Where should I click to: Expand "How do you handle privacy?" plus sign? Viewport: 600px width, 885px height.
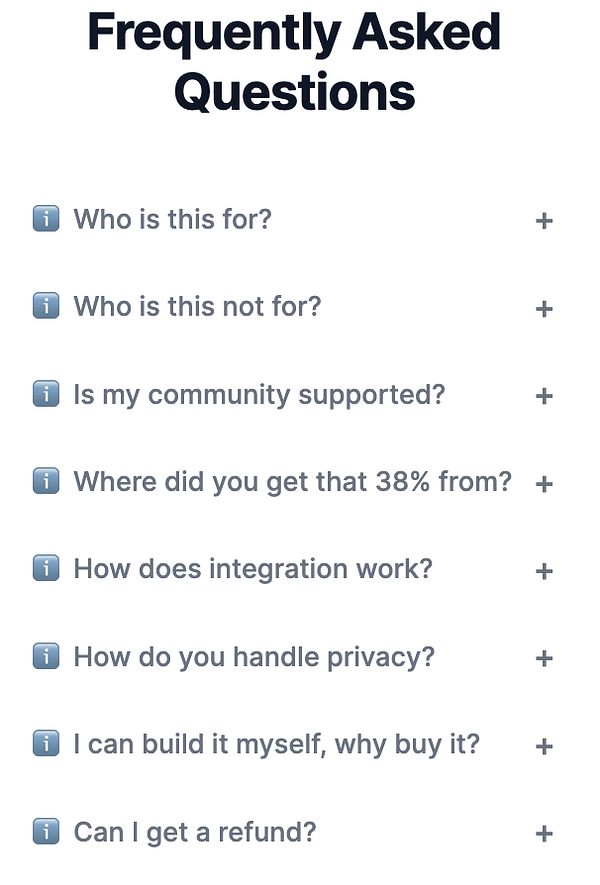(544, 659)
